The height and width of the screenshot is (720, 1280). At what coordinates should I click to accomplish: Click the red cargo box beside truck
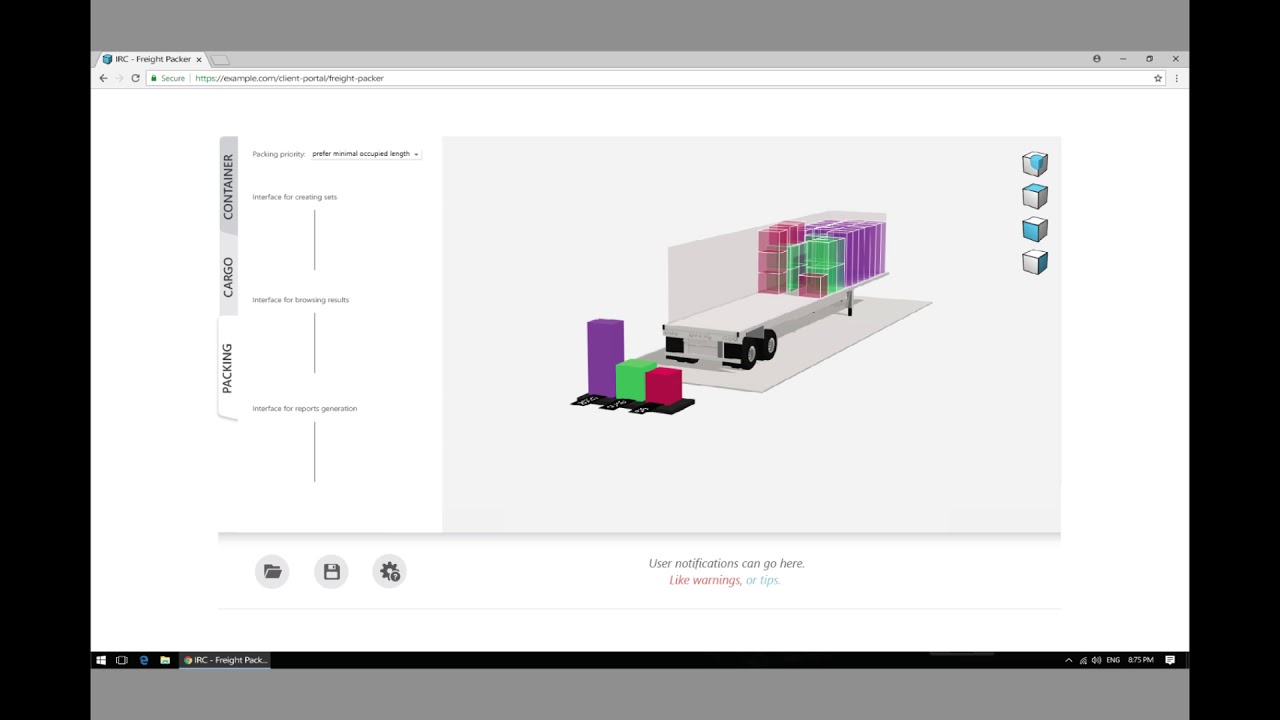coord(664,387)
